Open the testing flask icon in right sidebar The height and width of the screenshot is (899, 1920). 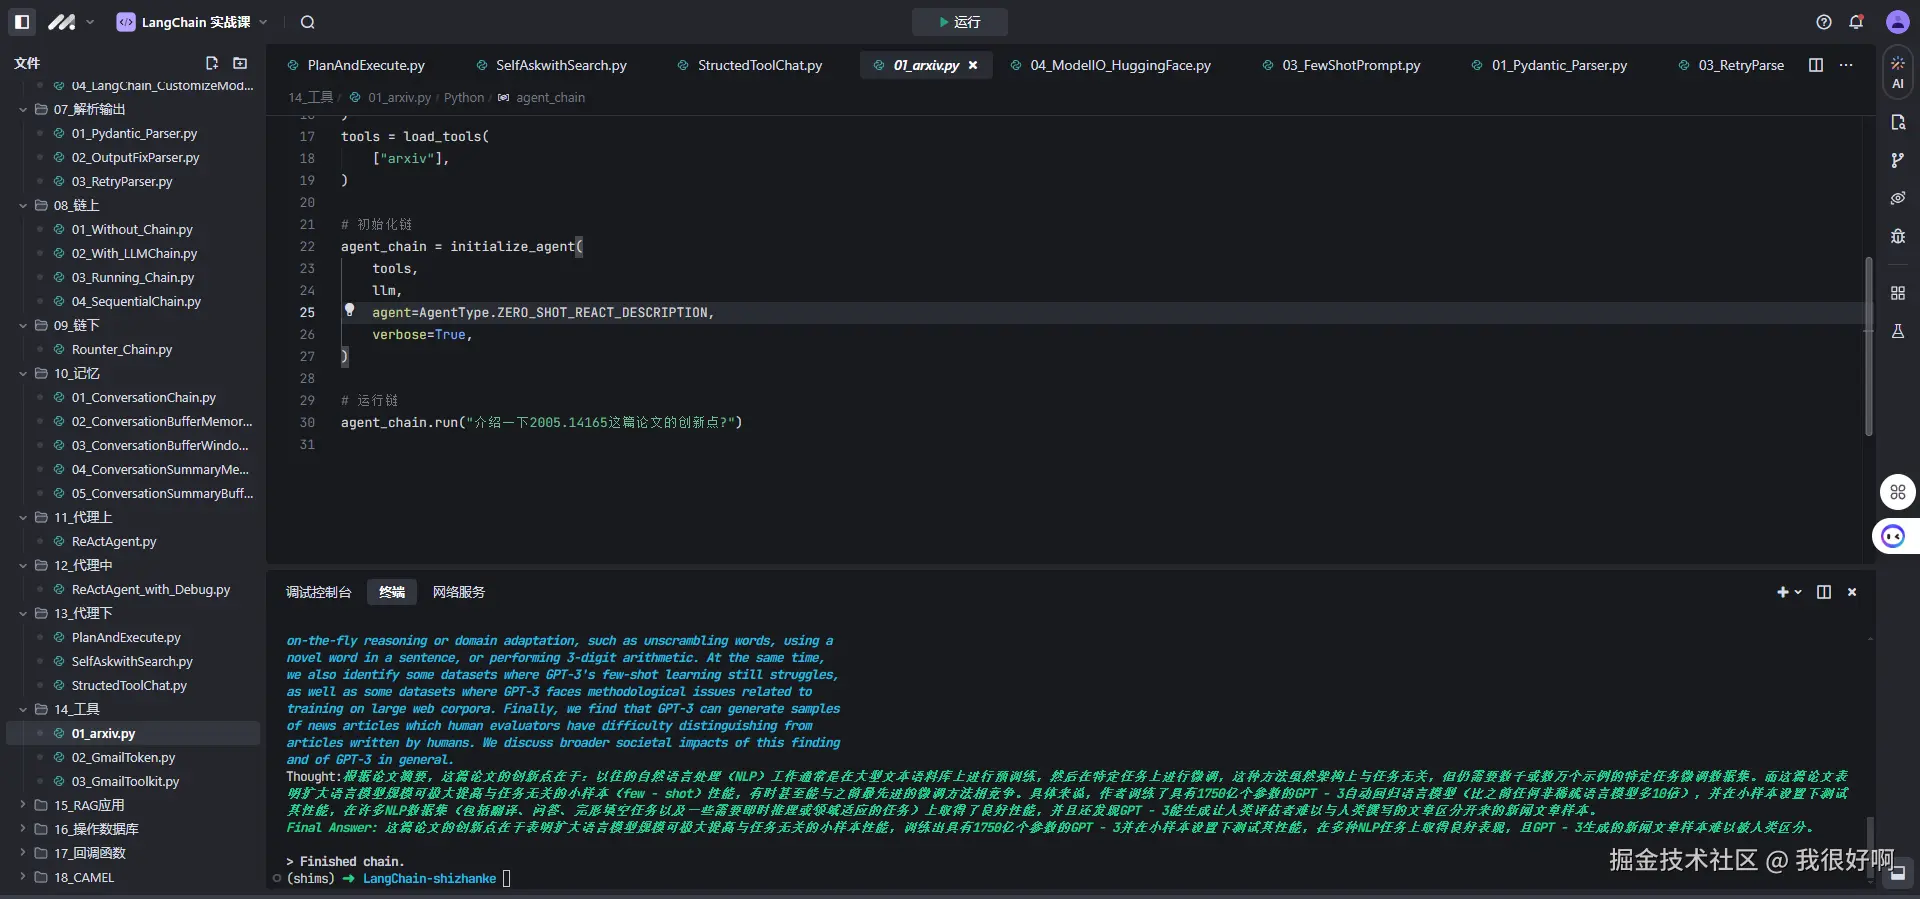pos(1897,331)
